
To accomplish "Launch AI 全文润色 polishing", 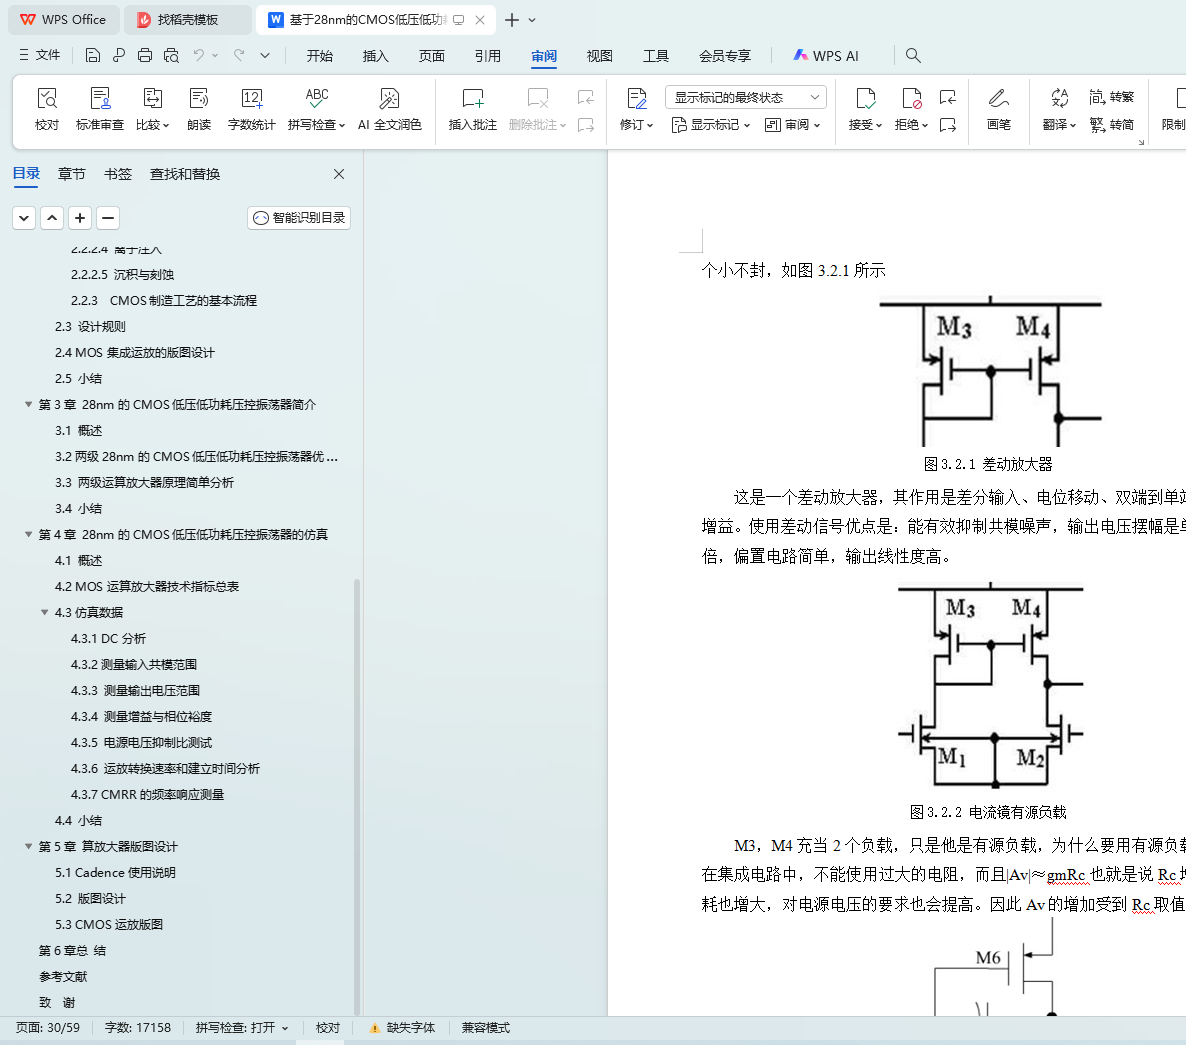I will 390,109.
